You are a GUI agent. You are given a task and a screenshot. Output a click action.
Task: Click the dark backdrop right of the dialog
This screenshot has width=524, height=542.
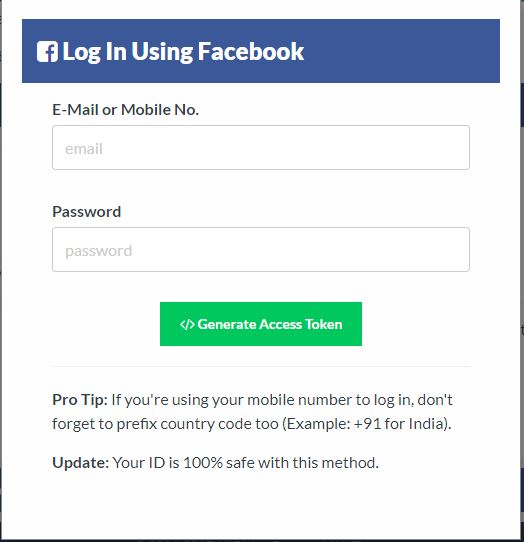click(522, 270)
